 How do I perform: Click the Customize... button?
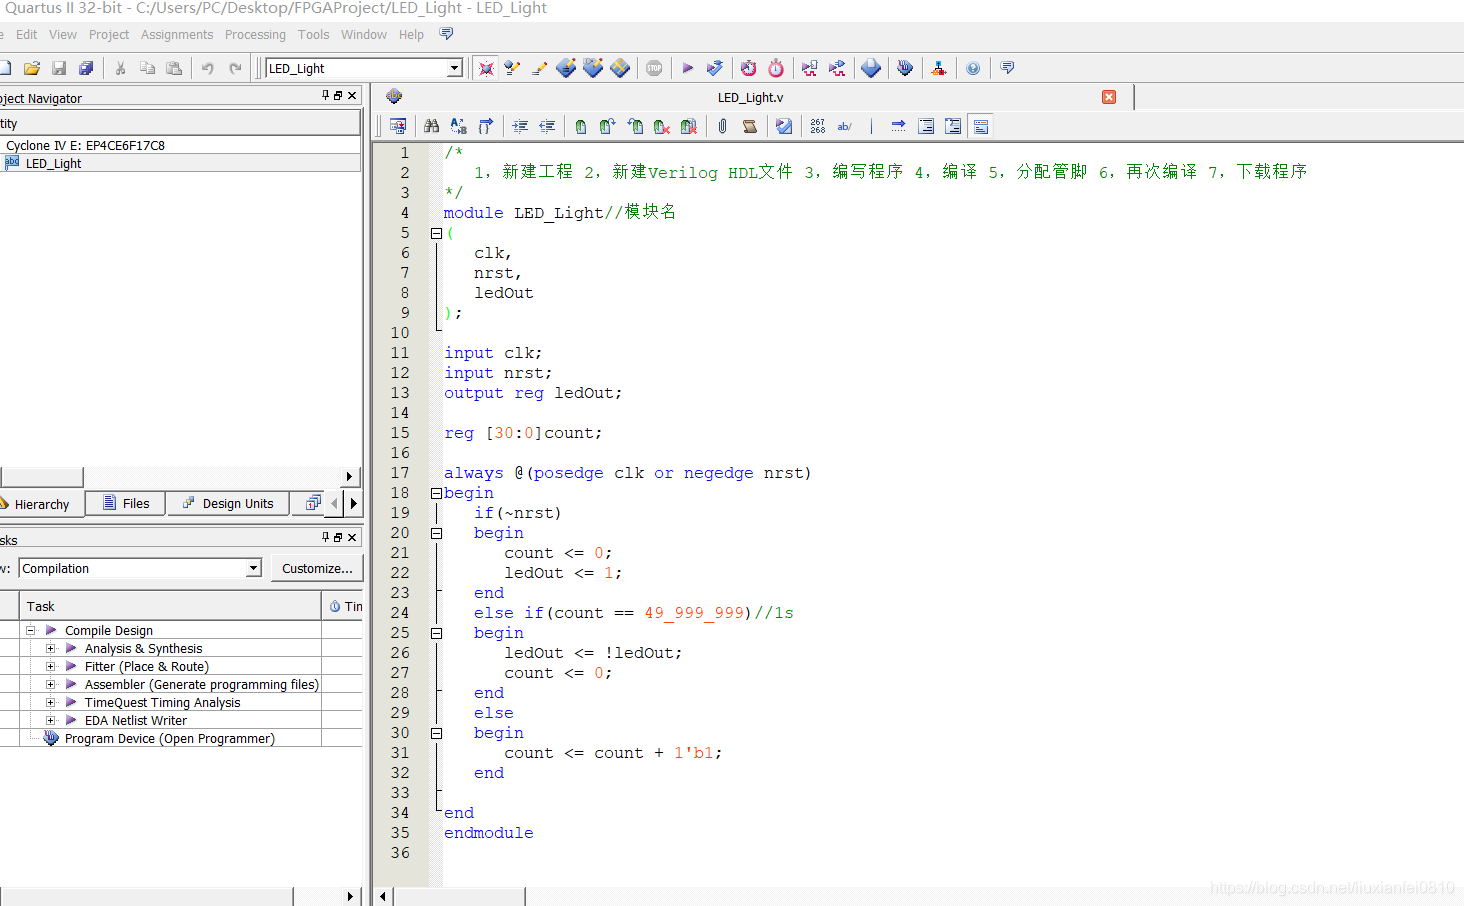pos(317,568)
